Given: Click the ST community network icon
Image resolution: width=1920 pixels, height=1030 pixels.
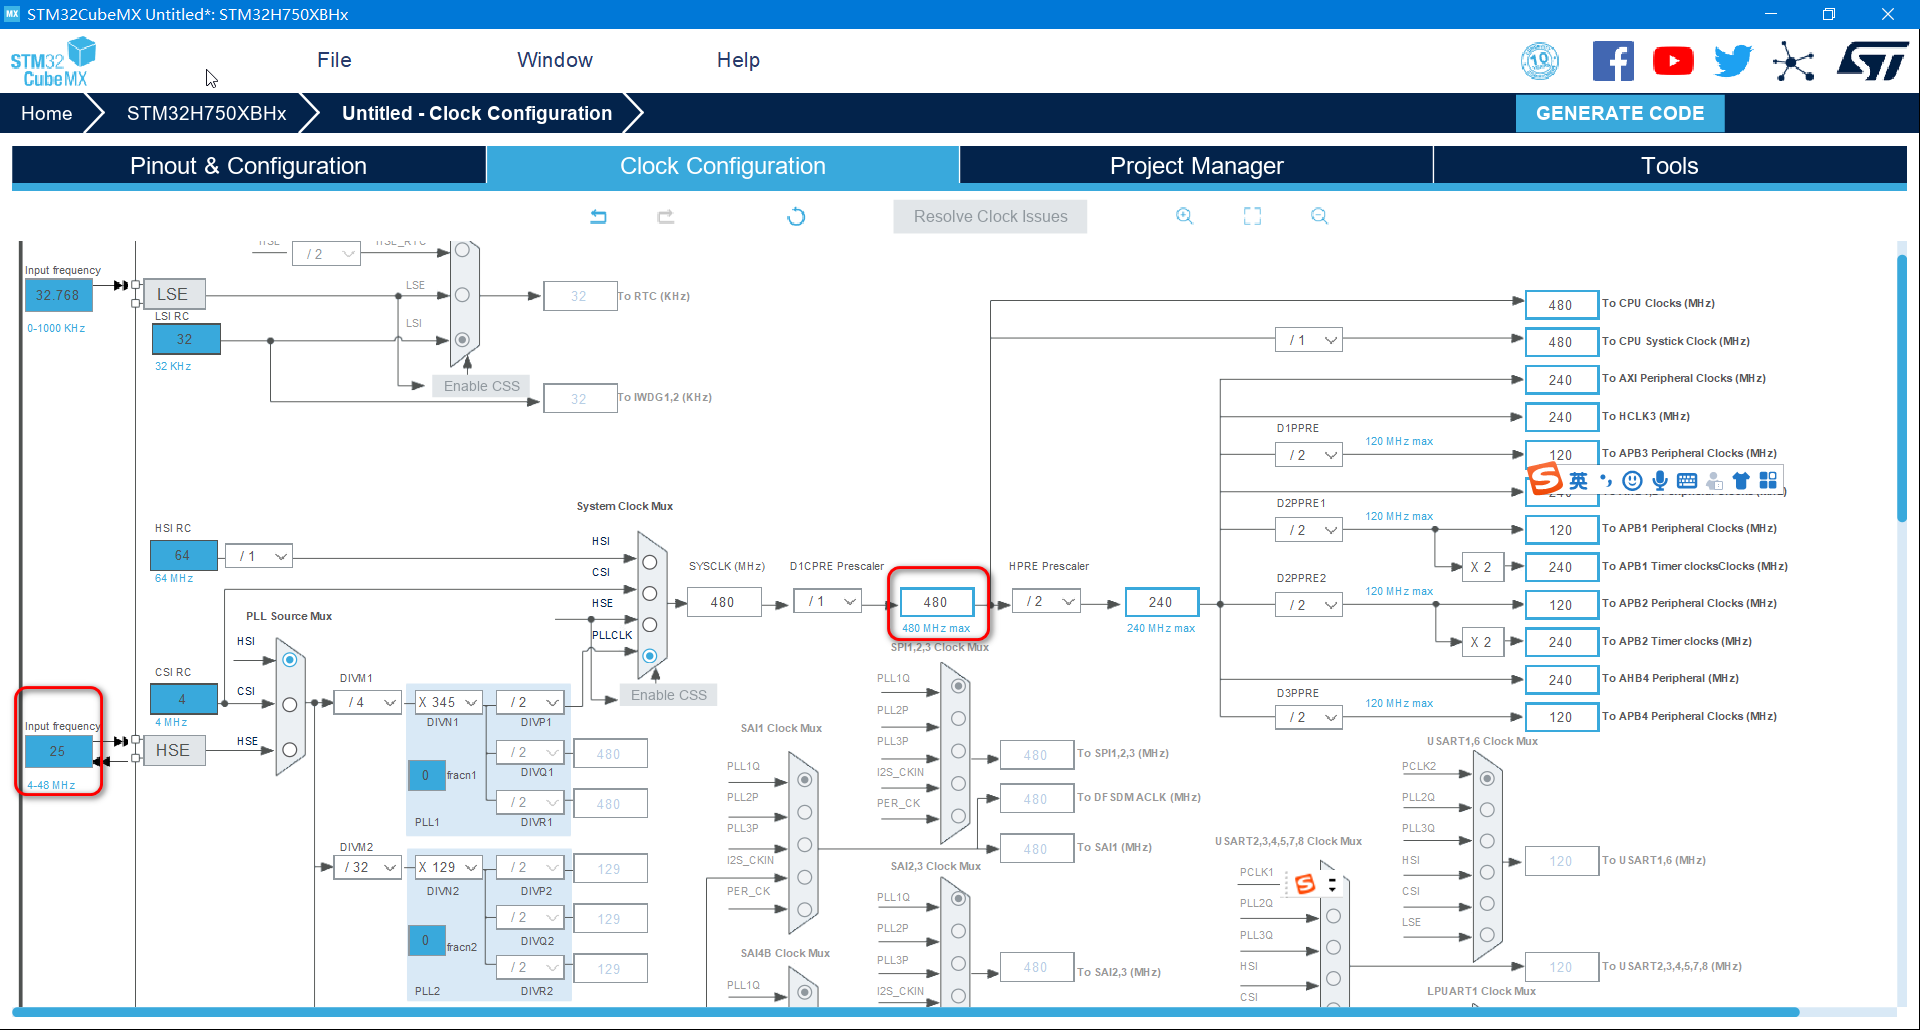Looking at the screenshot, I should tap(1794, 62).
